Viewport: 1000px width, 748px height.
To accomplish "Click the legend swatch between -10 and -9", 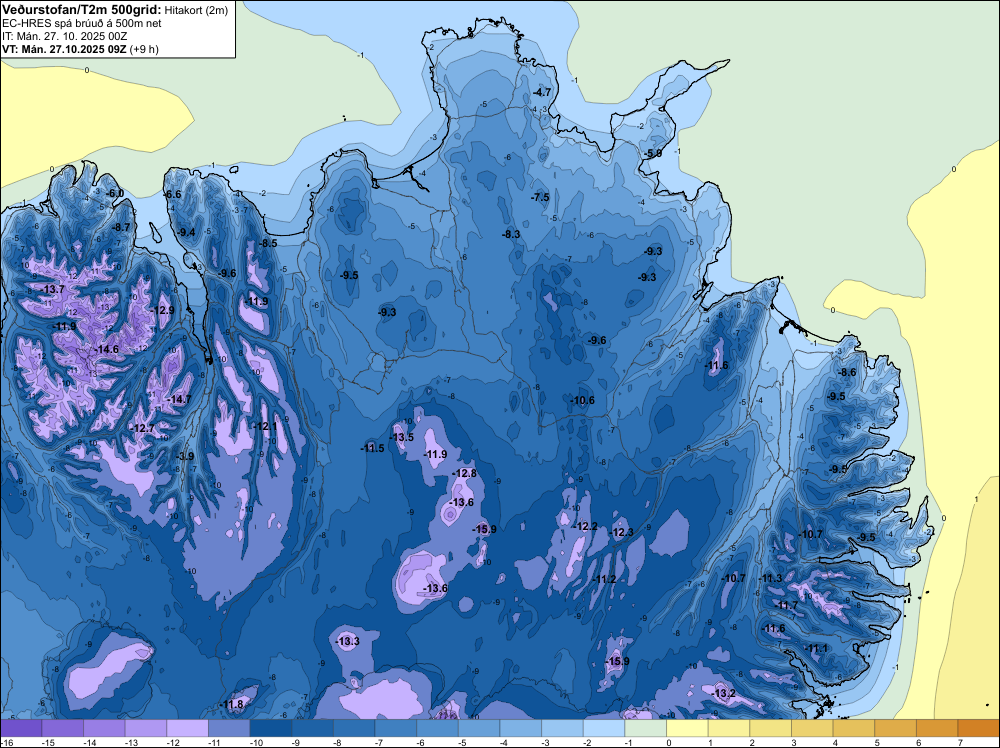I will click(271, 728).
